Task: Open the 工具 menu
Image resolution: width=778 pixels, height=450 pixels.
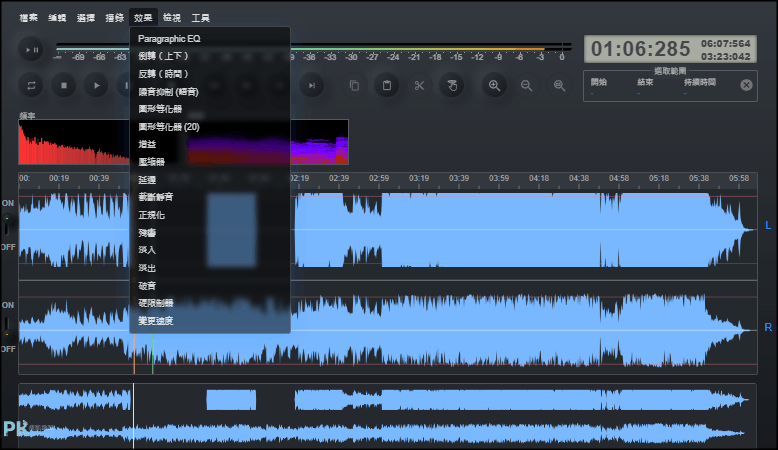Action: point(201,18)
